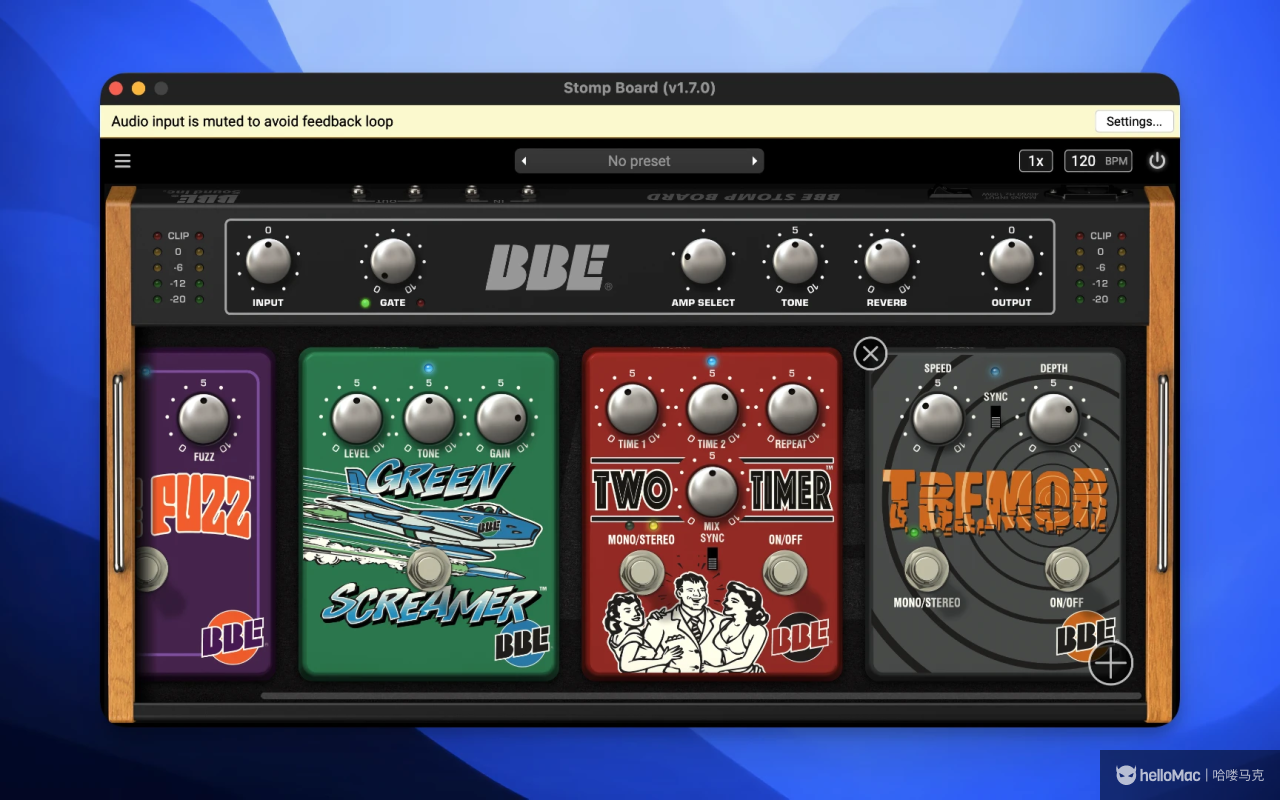Click the 1x oversampling button
Viewport: 1280px width, 800px height.
point(1036,161)
